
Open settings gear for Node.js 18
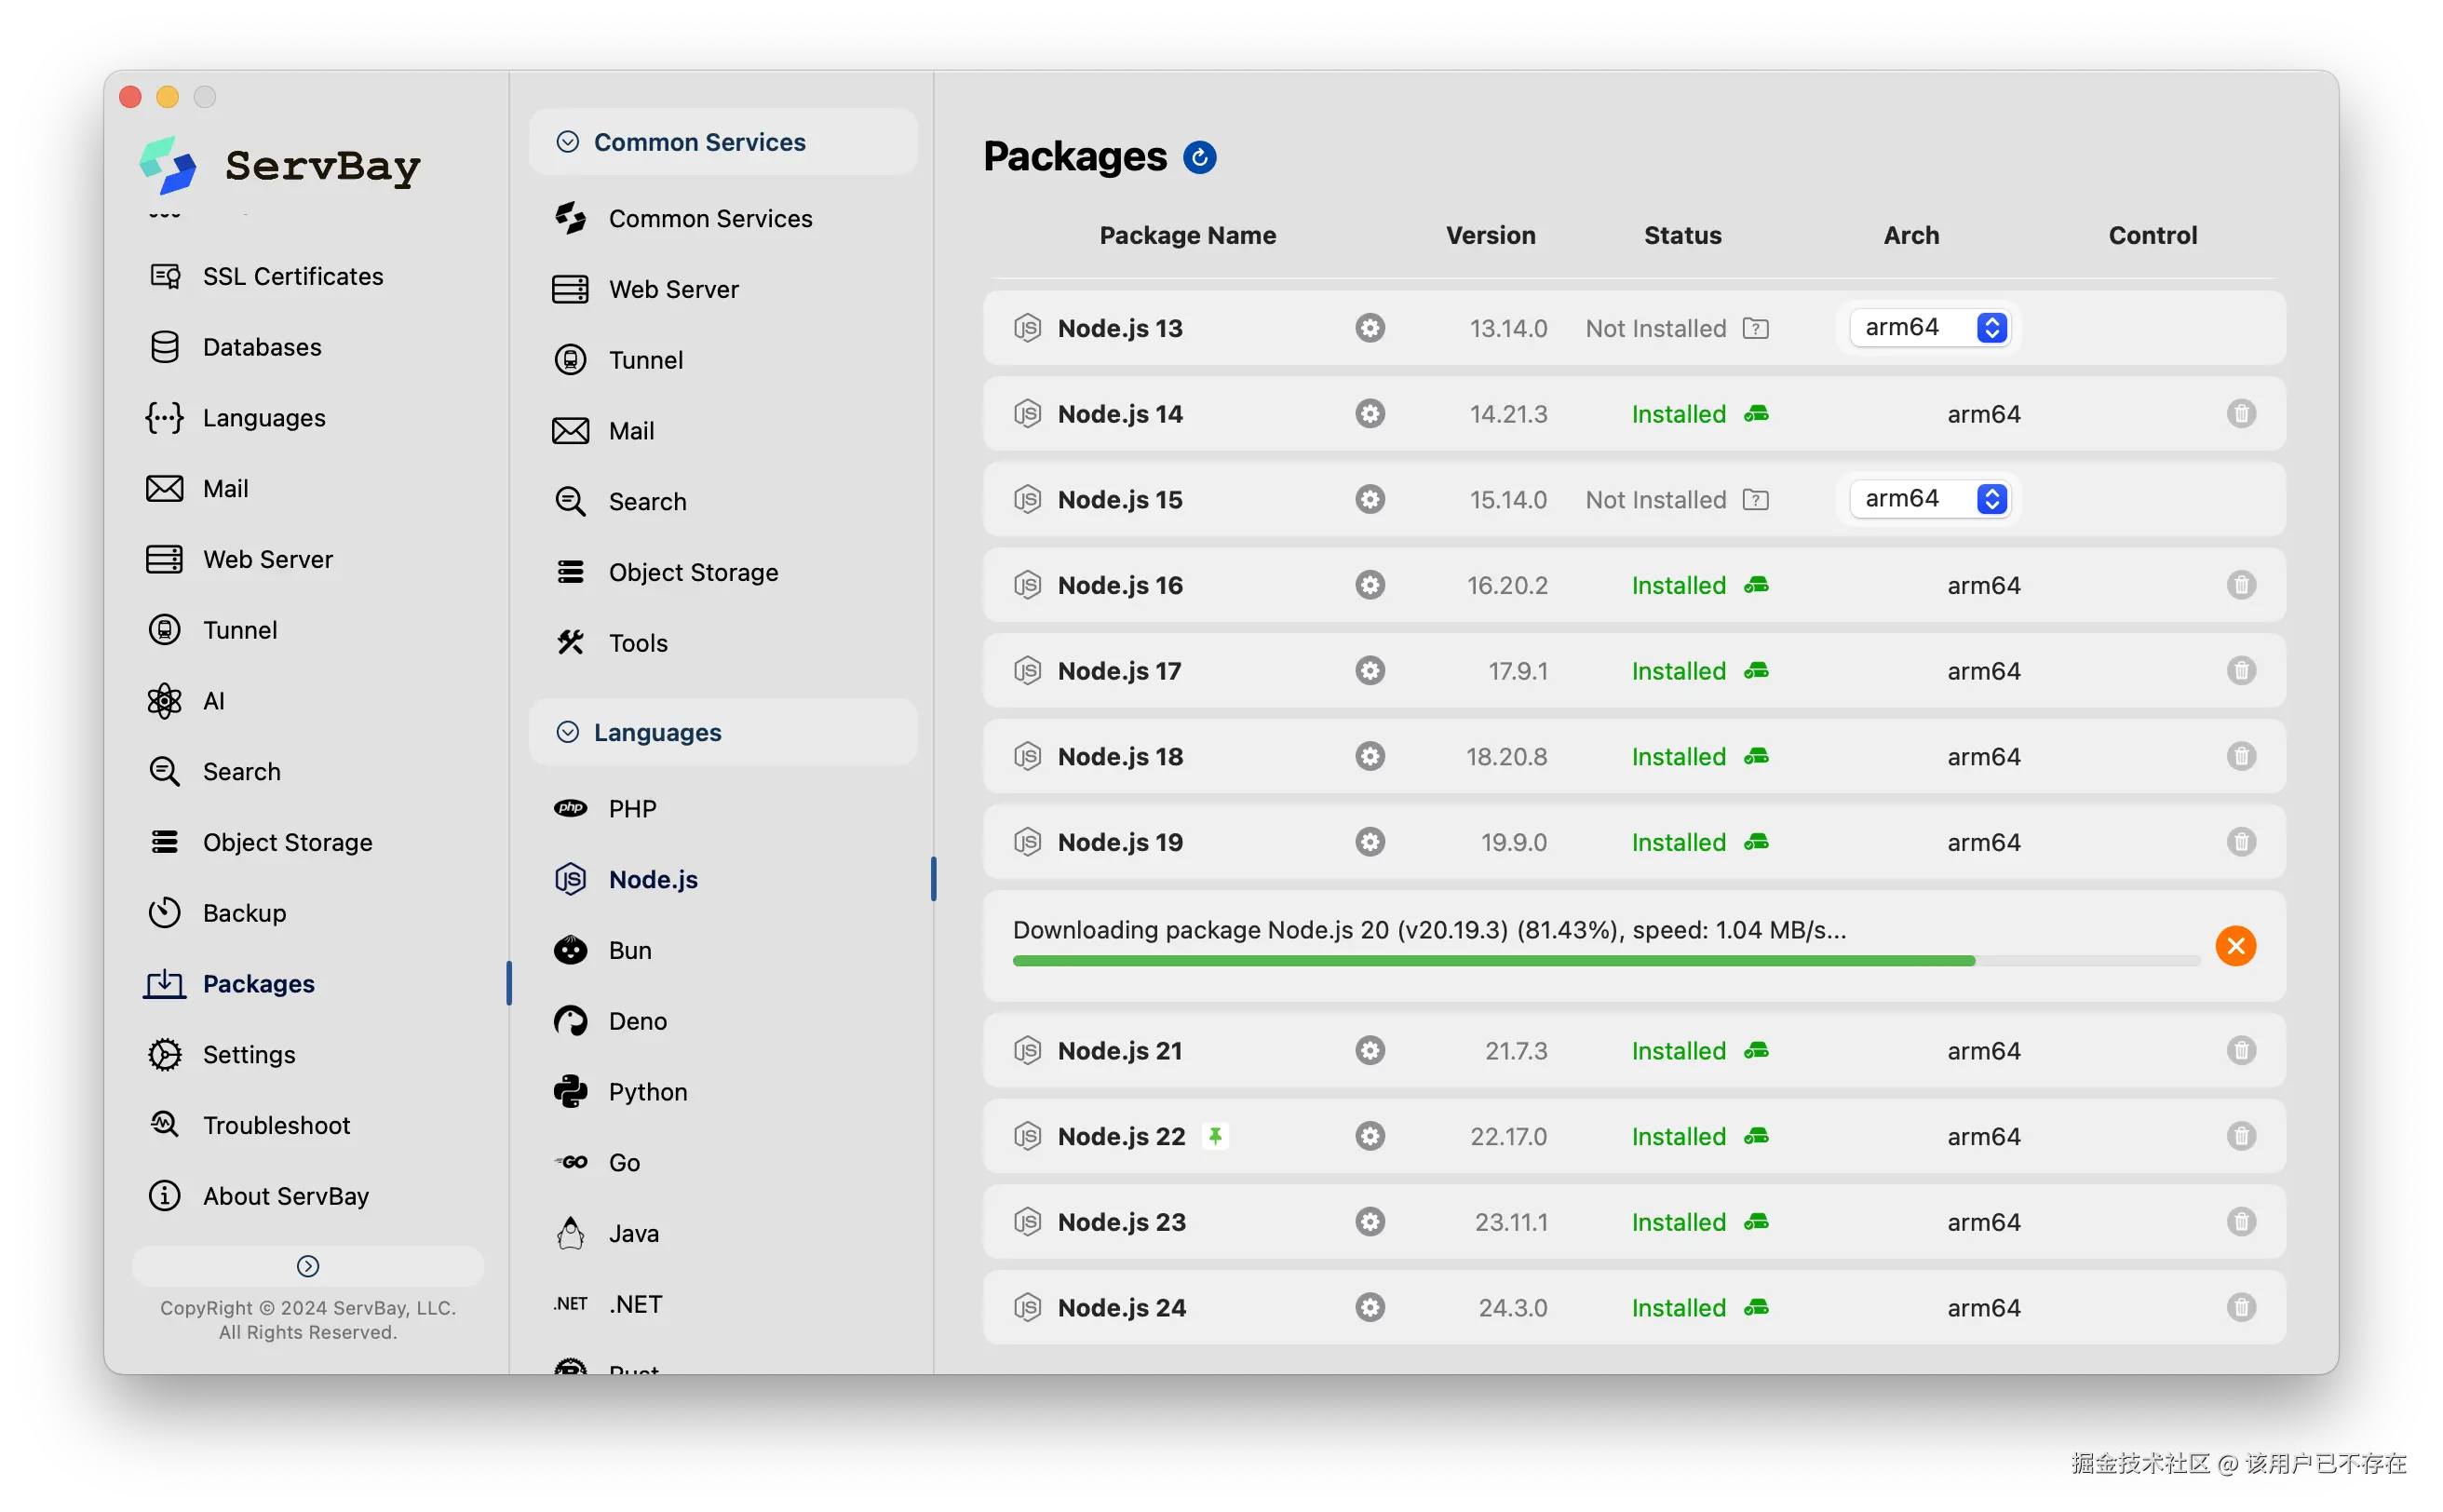click(x=1369, y=756)
